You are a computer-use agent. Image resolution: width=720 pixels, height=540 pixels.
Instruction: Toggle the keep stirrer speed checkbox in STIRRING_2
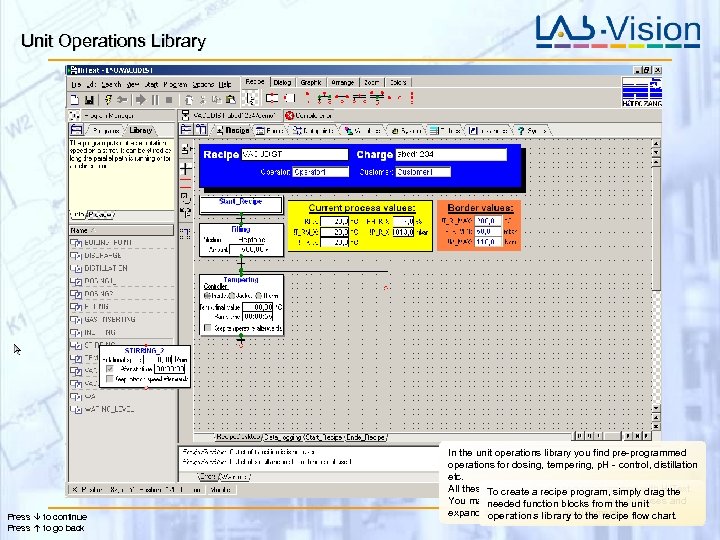[x=109, y=379]
